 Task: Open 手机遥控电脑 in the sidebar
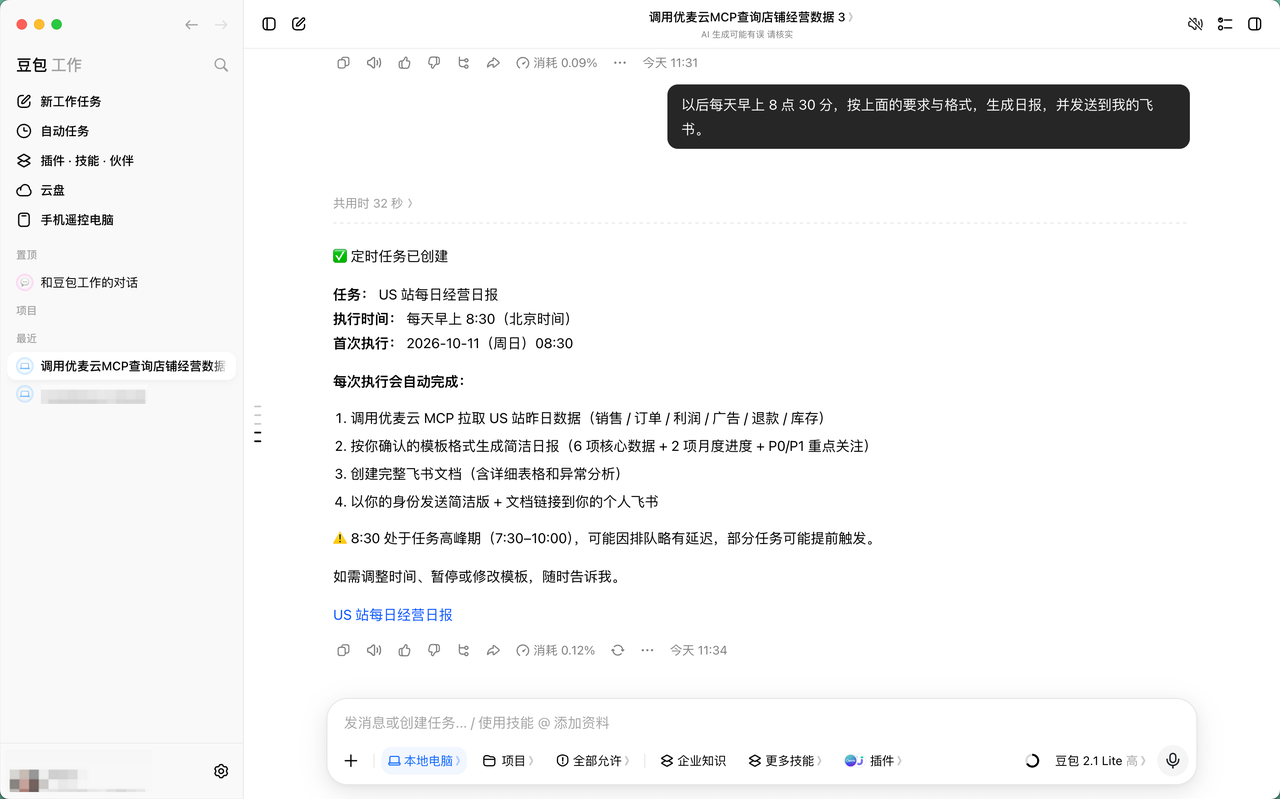pos(122,219)
